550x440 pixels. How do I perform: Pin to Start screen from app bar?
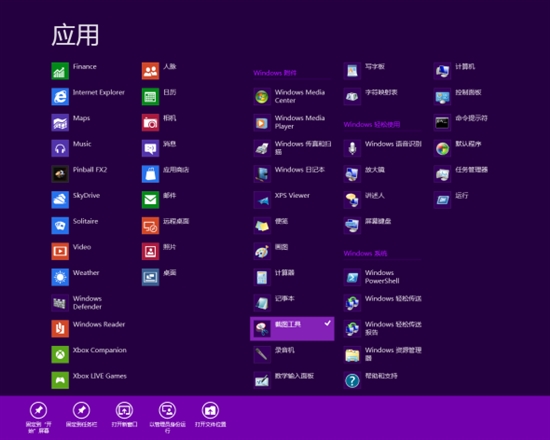pos(39,417)
